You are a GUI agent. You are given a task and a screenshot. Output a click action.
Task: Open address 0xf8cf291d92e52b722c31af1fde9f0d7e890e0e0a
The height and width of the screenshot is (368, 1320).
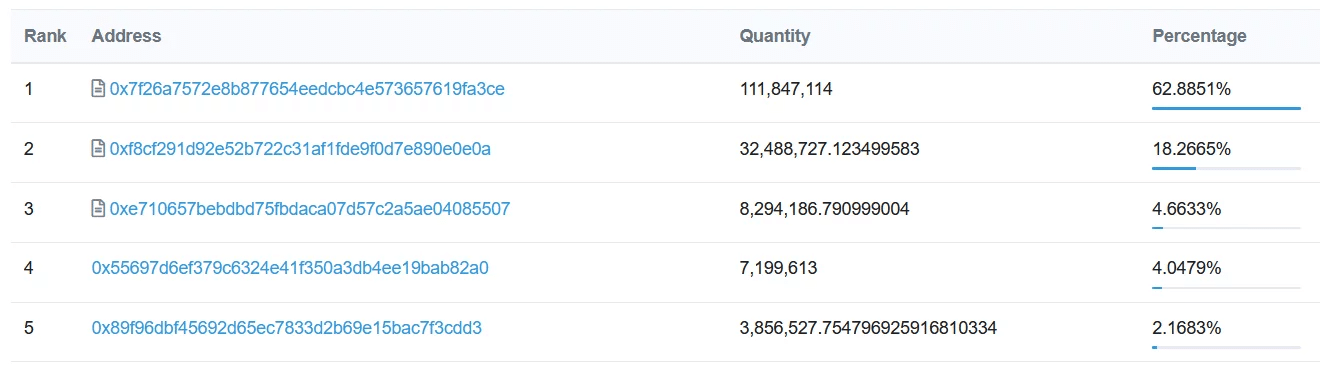[x=300, y=149]
